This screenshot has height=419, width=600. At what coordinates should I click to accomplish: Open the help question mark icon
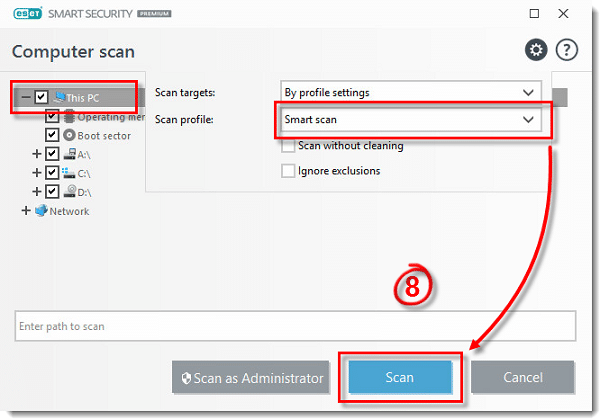(x=566, y=50)
